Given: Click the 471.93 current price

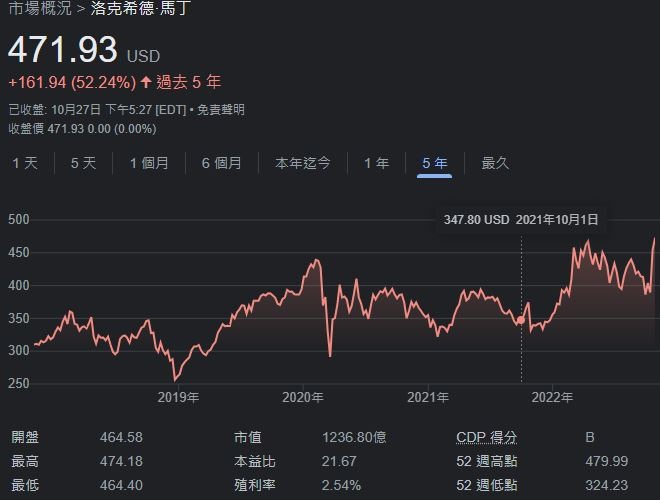Looking at the screenshot, I should pos(62,50).
